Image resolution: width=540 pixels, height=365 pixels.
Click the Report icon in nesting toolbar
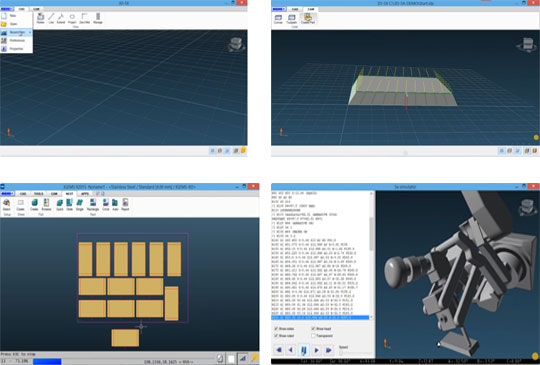coord(125,205)
